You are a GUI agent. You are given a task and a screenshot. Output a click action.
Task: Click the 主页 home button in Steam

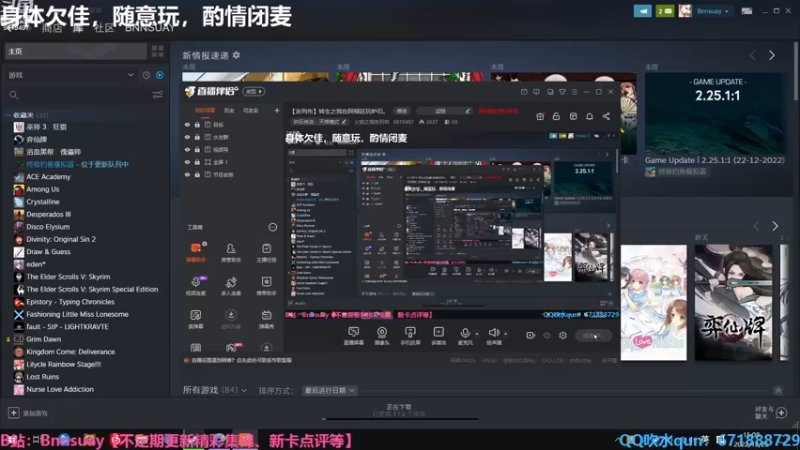coord(76,51)
